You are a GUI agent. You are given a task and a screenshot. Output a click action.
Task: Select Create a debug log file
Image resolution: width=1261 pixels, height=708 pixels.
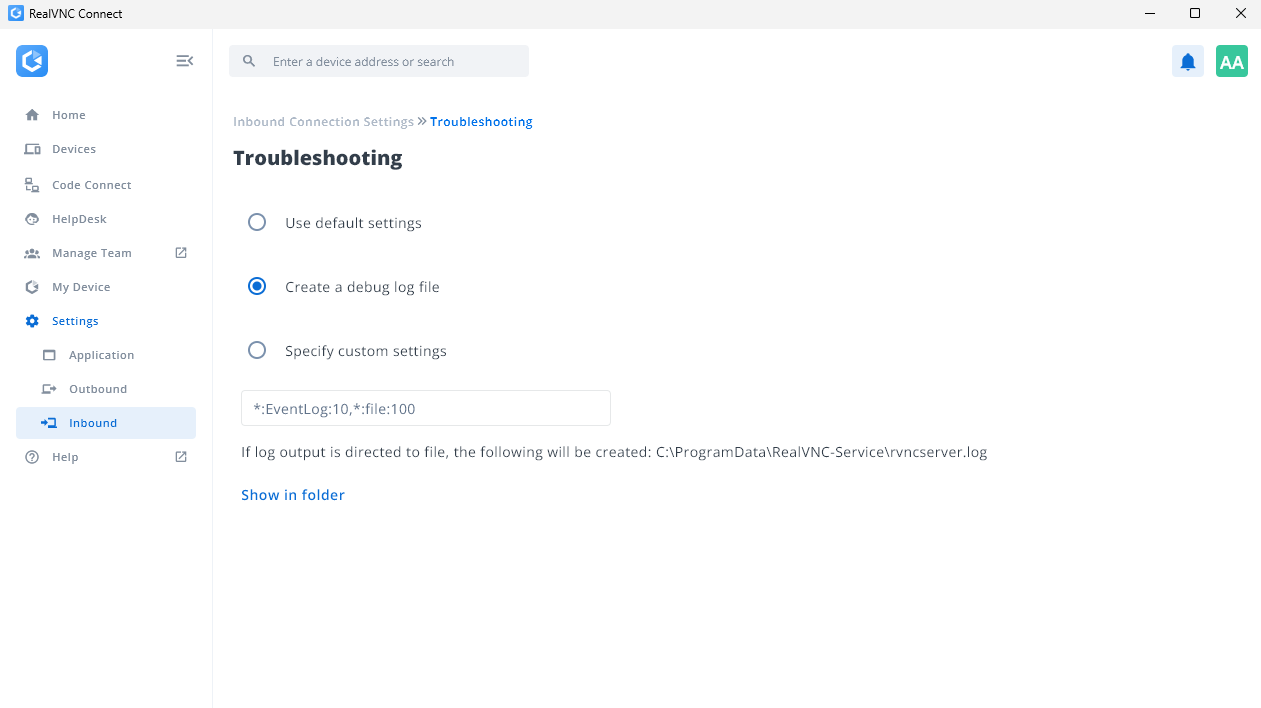point(257,286)
